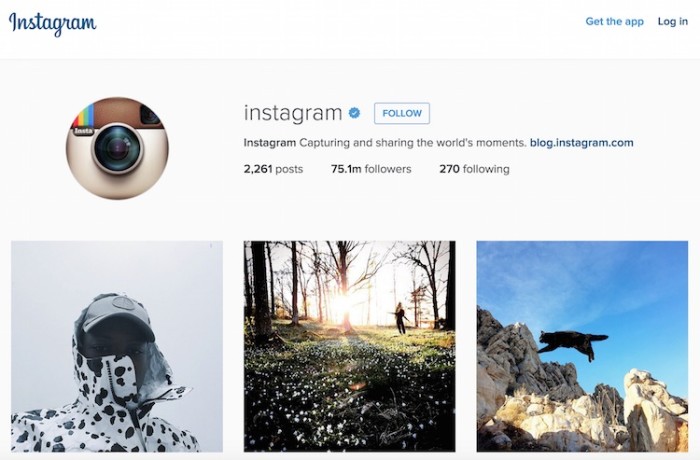This screenshot has width=700, height=460.
Task: Open the rocks and blue sky photo
Action: pyautogui.click(x=582, y=347)
